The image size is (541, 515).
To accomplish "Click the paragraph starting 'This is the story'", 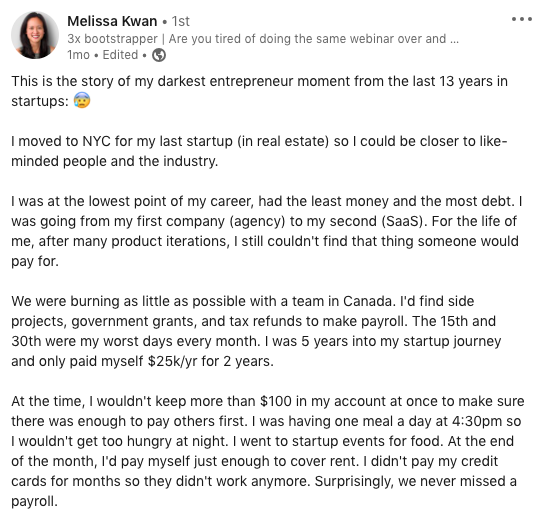I will pyautogui.click(x=259, y=91).
